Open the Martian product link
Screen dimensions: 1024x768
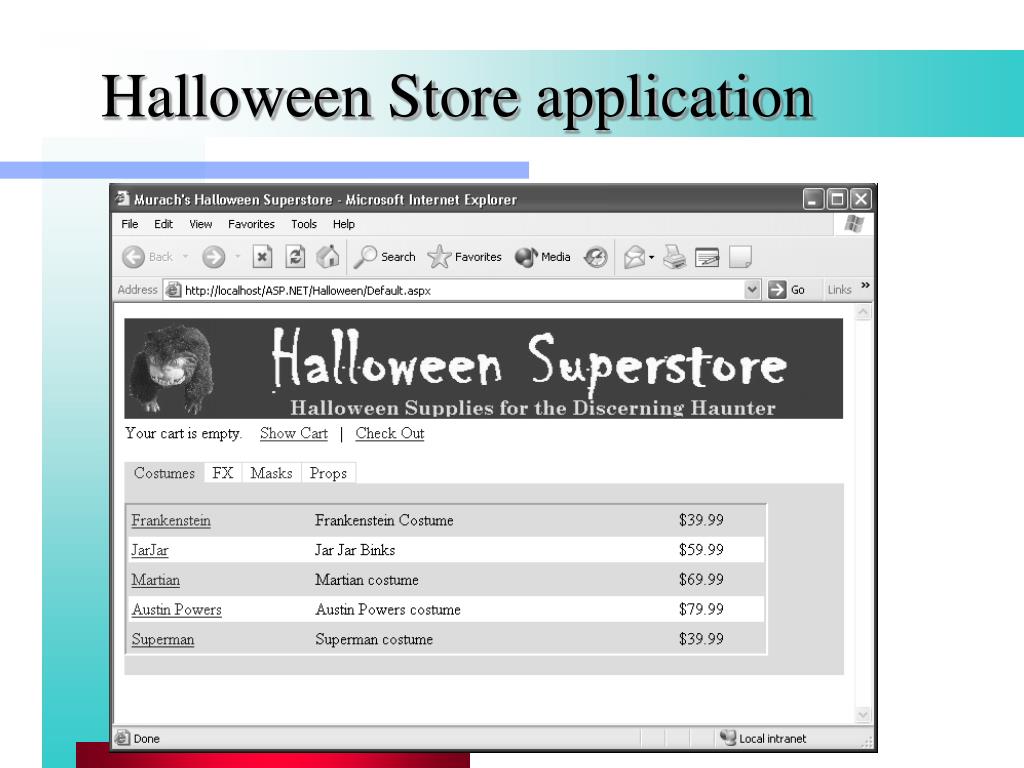coord(155,580)
